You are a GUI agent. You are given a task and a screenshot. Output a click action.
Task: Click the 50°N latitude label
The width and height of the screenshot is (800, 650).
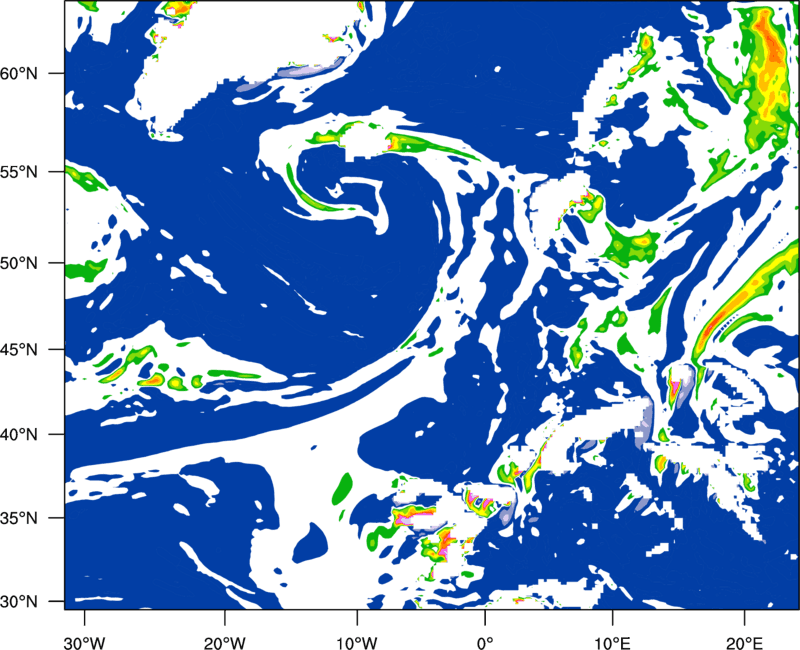point(19,263)
